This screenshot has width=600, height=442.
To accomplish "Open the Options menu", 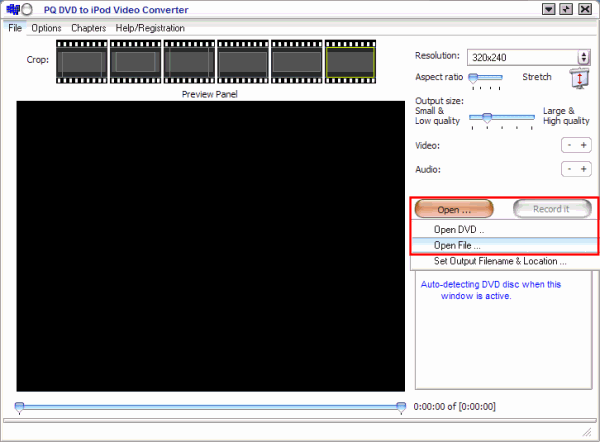I will click(46, 28).
